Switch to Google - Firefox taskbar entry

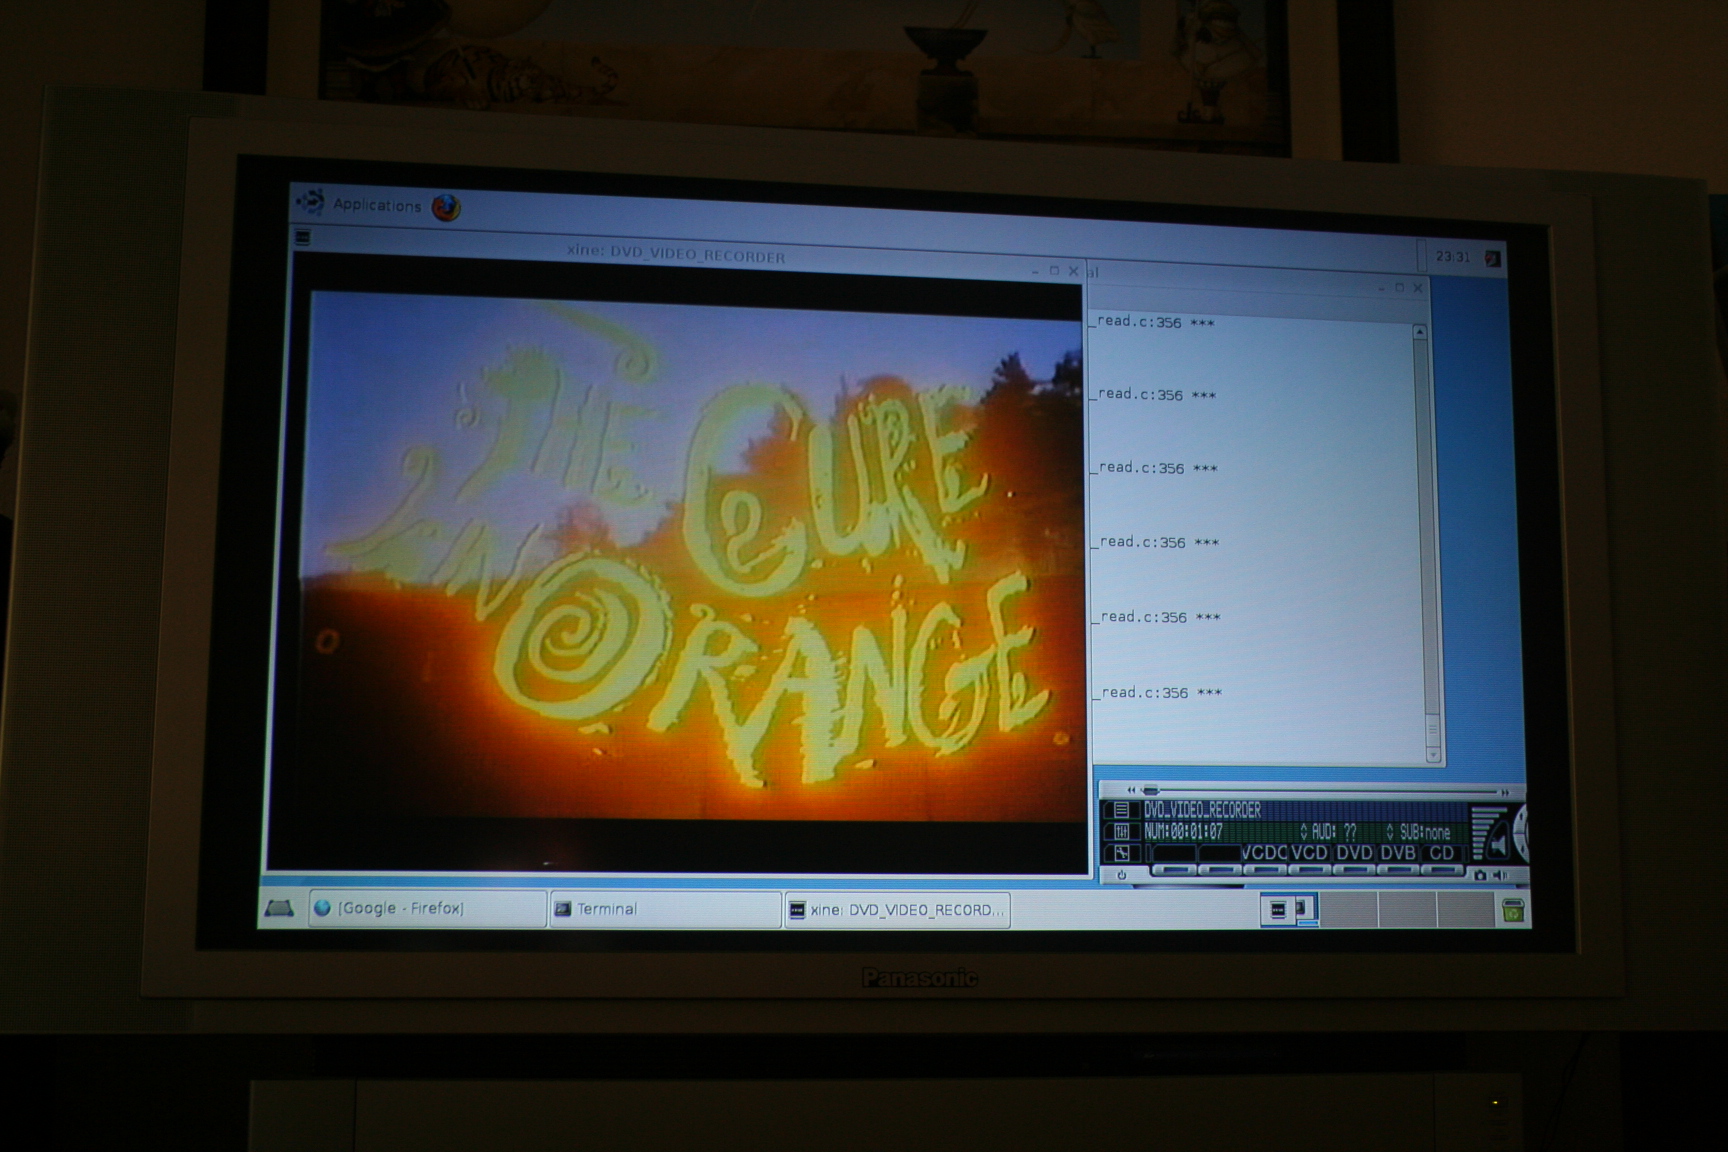tap(427, 908)
